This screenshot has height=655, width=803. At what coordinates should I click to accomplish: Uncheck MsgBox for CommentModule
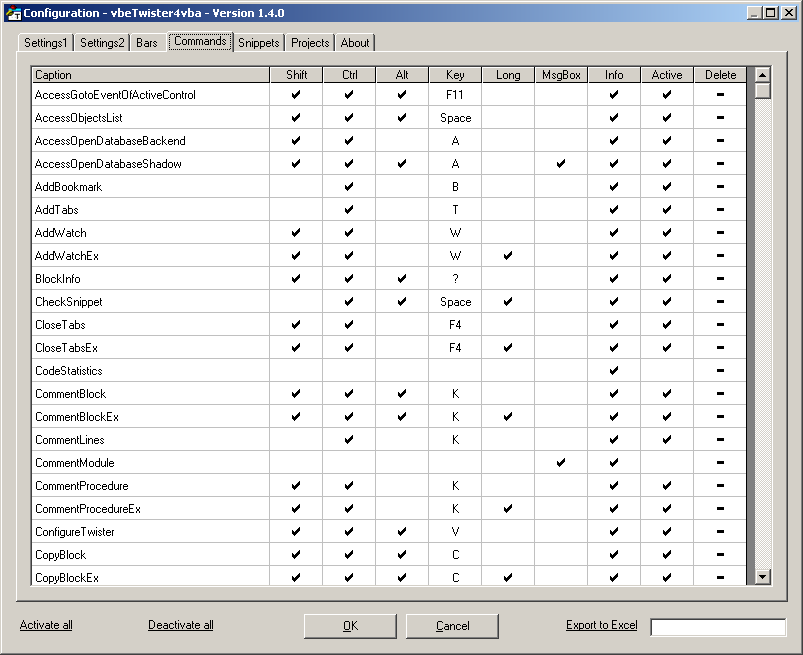pos(561,462)
